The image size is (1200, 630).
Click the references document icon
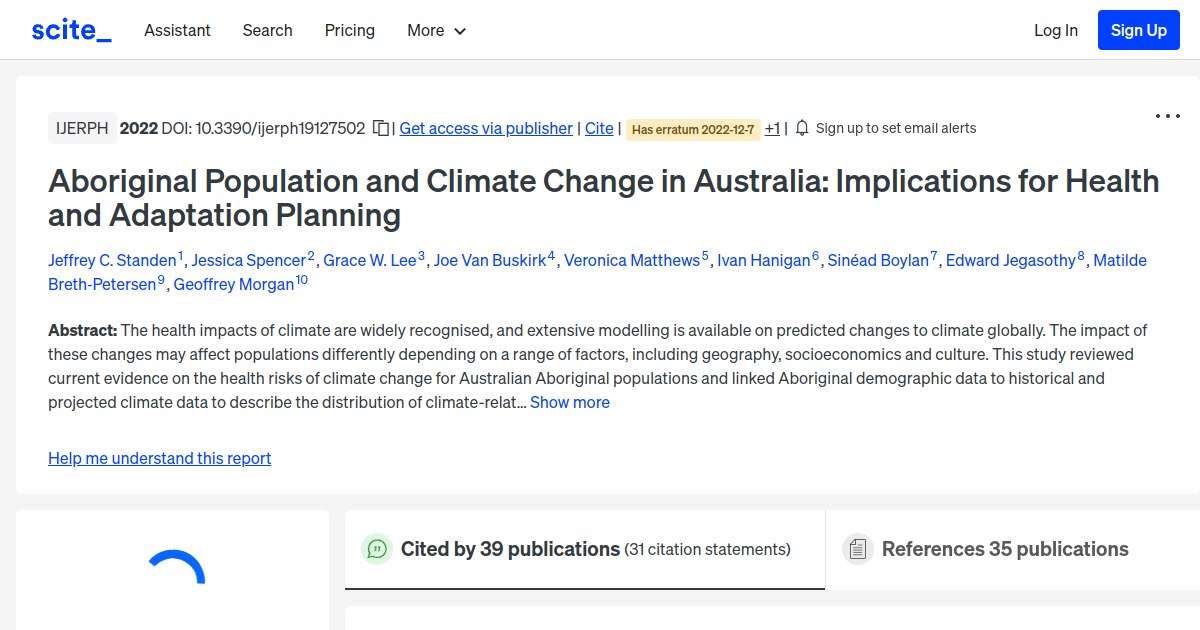pos(857,548)
